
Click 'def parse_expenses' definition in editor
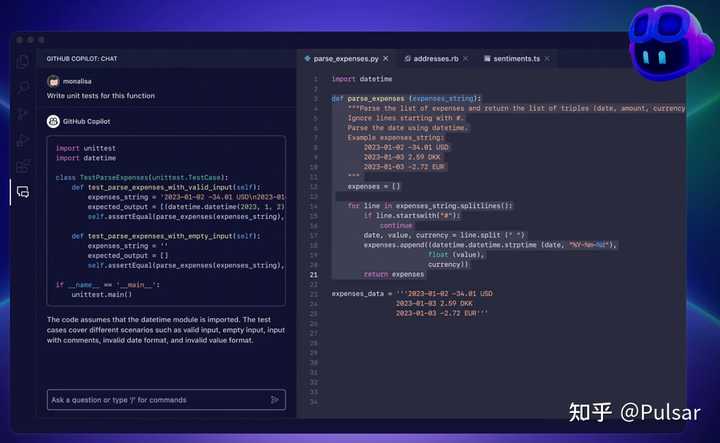[406, 98]
